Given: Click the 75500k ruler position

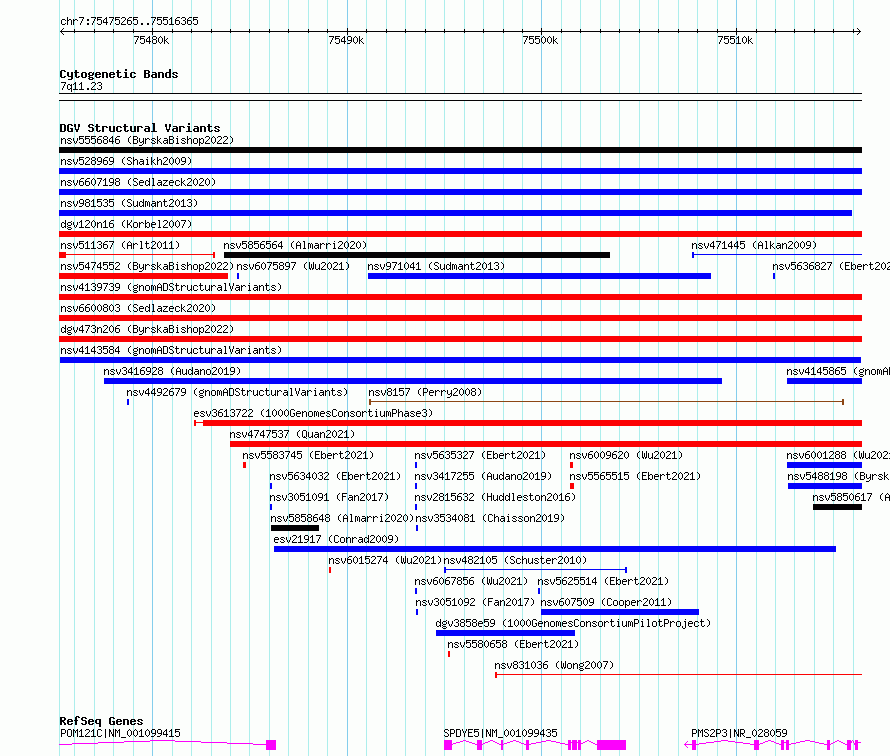Looking at the screenshot, I should (540, 40).
